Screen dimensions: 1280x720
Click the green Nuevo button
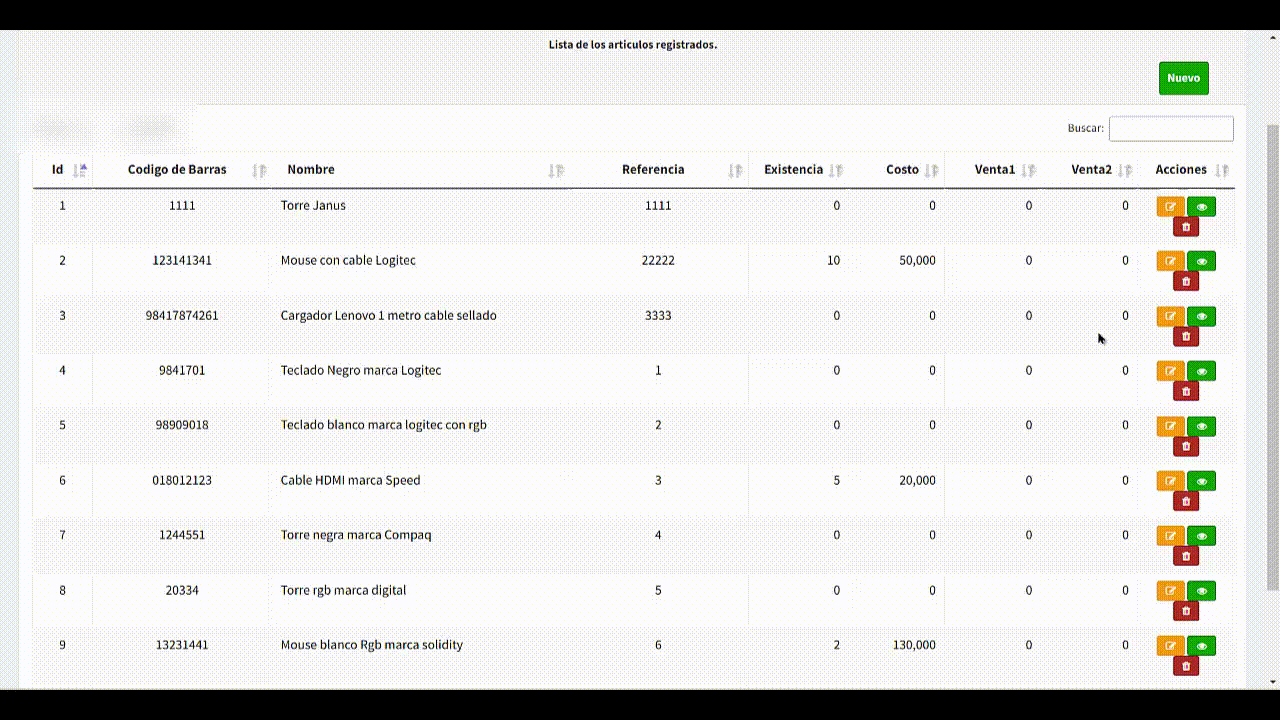[1183, 78]
